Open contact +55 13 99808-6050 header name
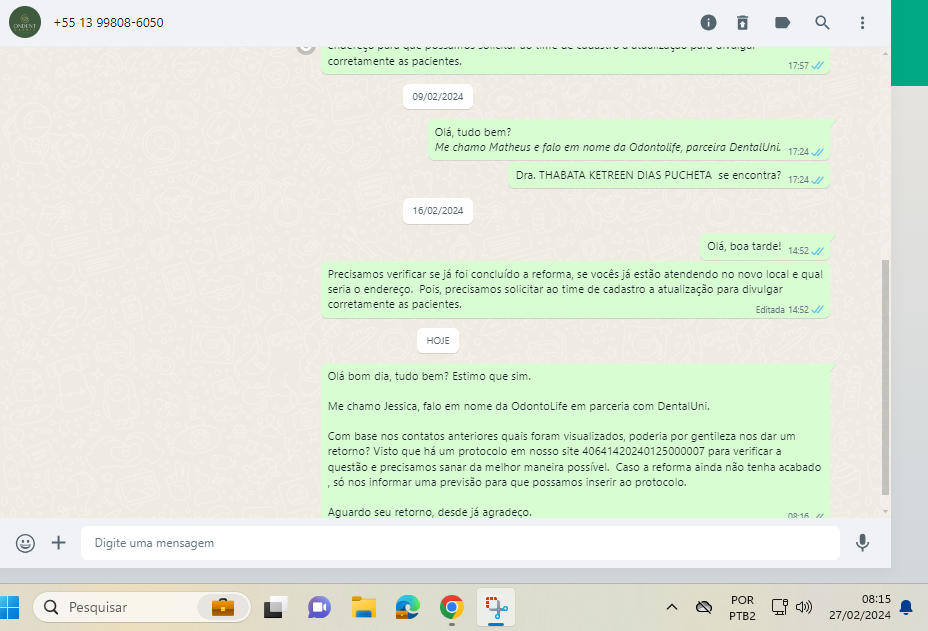The image size is (928, 631). click(108, 22)
